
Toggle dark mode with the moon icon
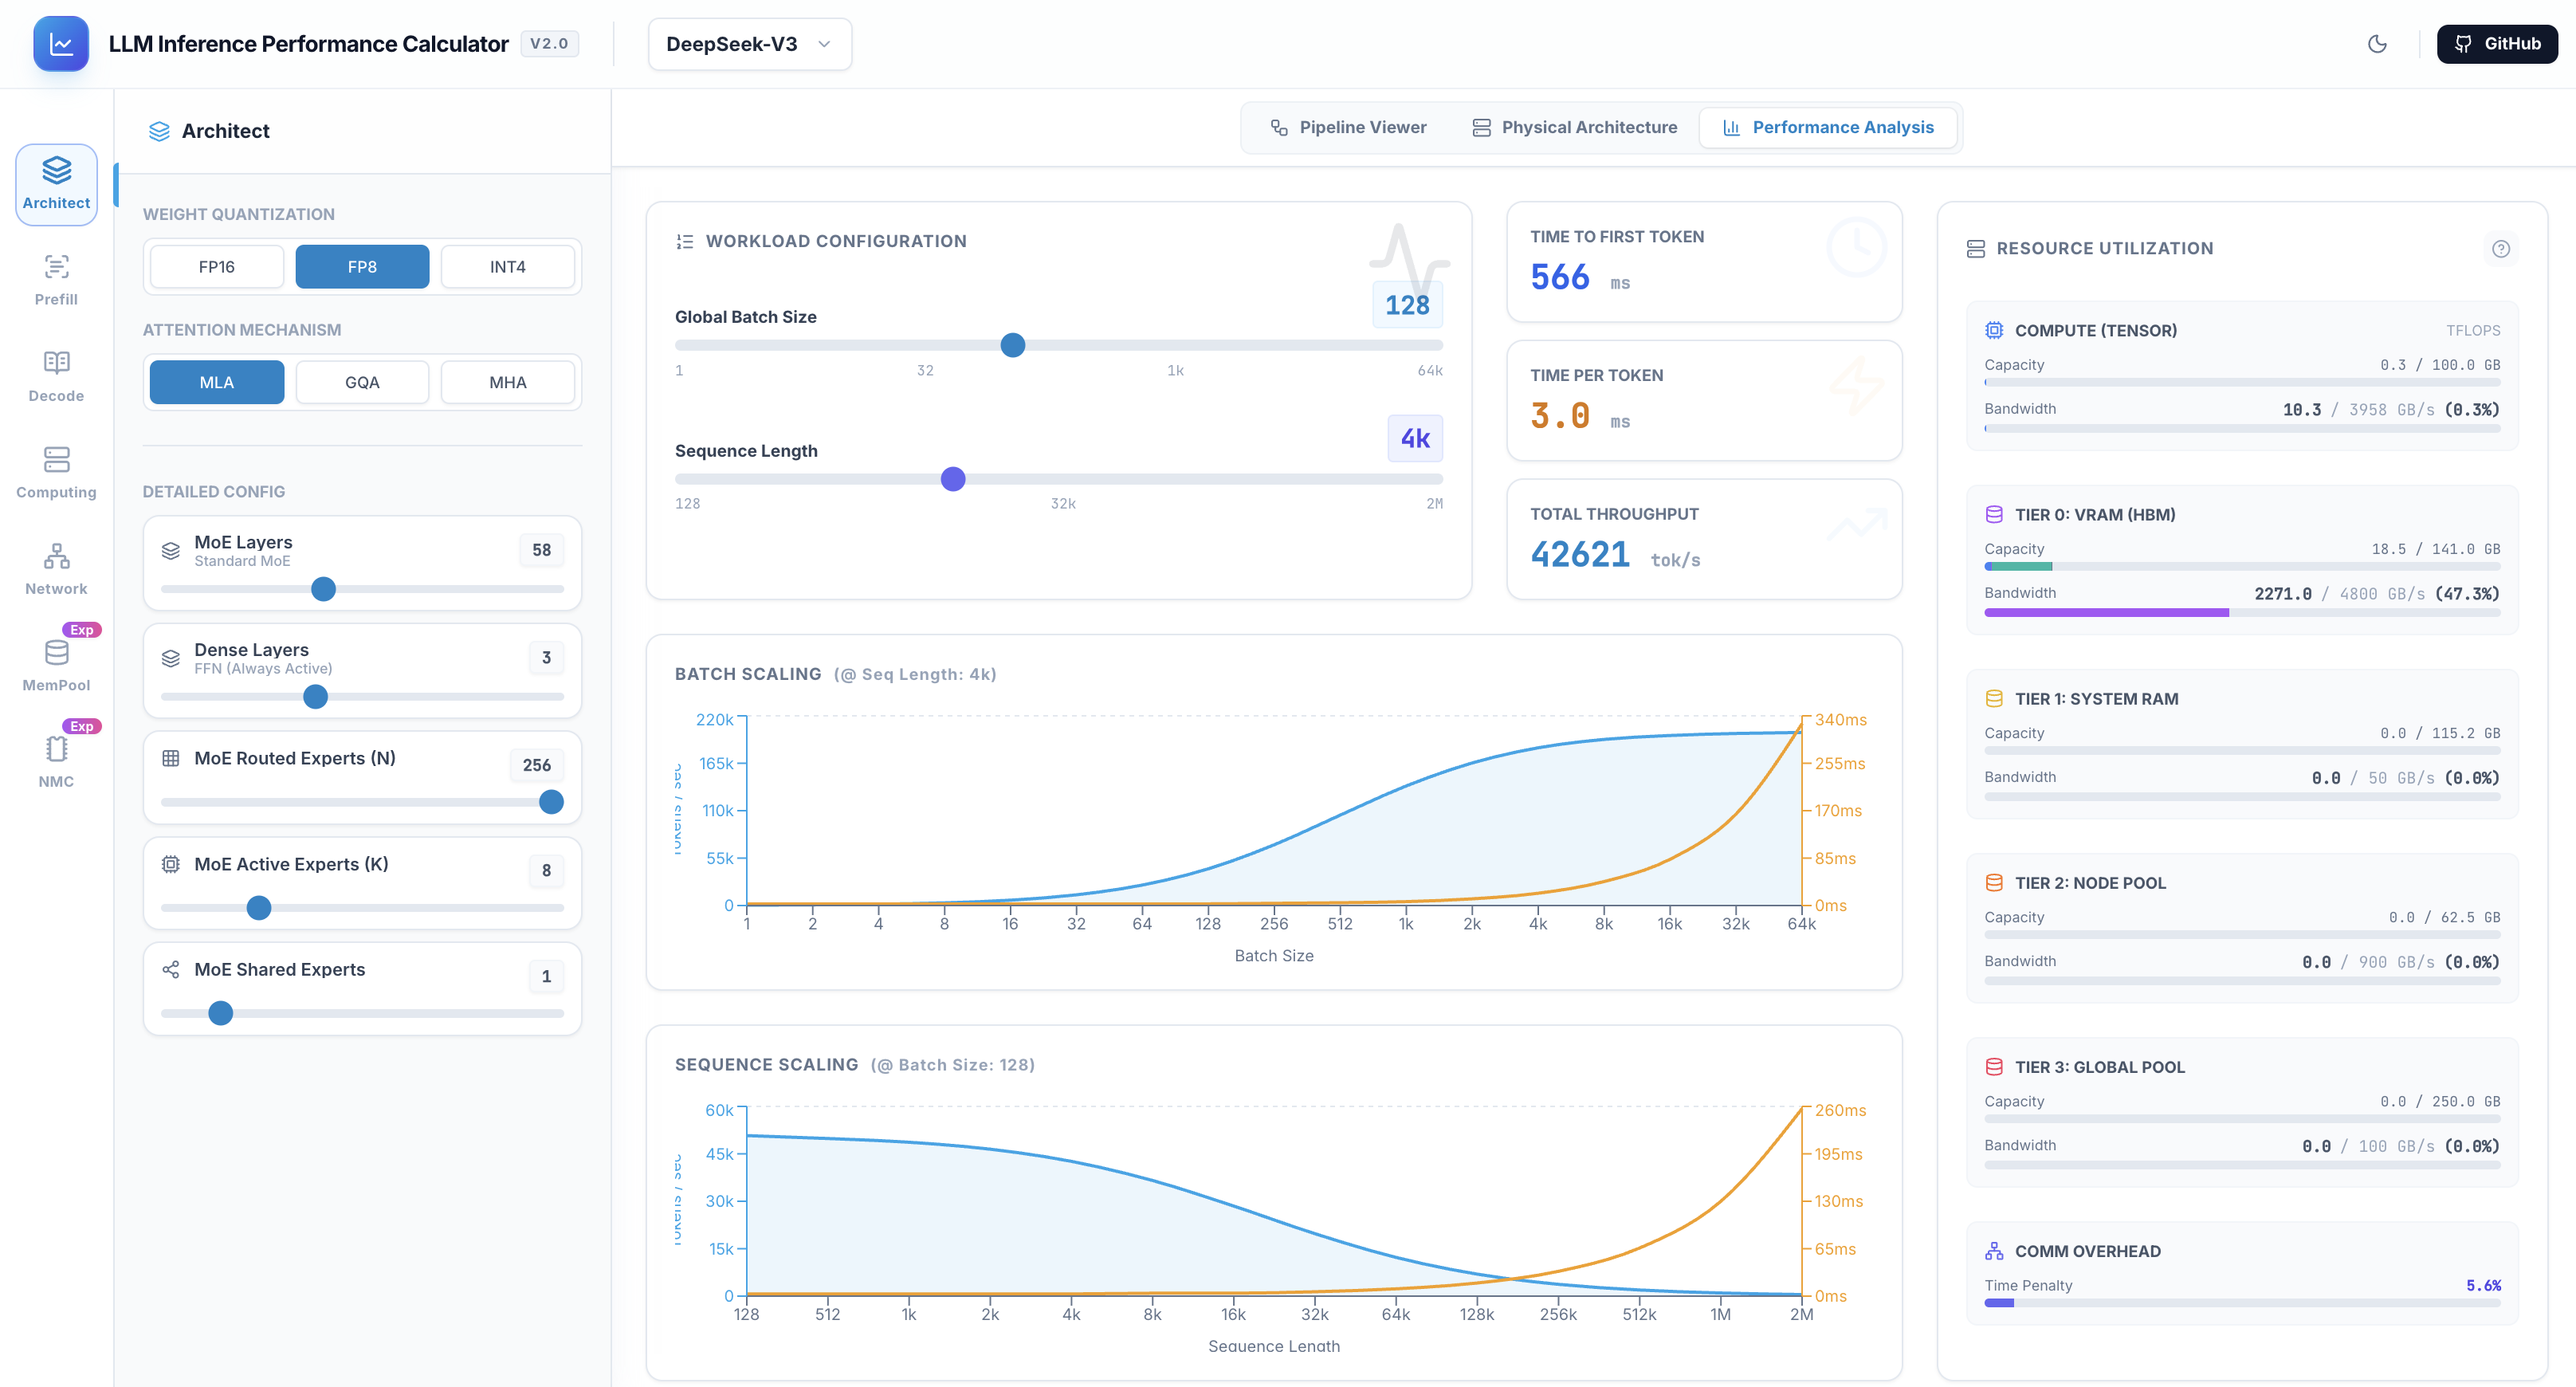2377,44
